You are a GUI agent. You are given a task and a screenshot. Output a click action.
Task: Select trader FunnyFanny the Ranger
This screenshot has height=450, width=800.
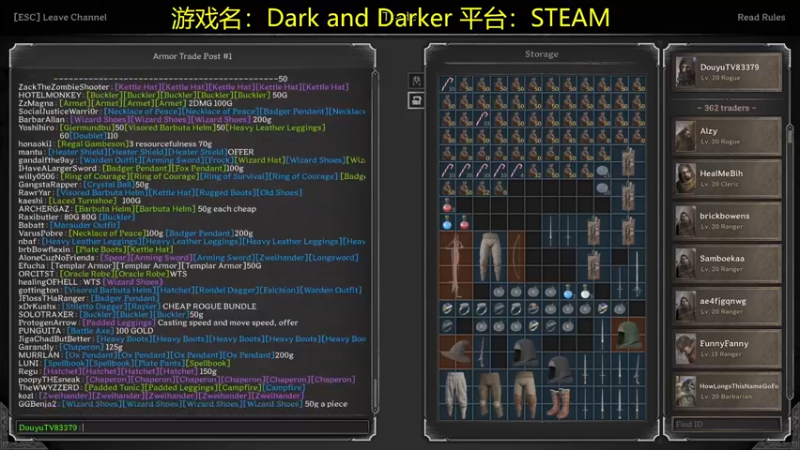click(x=727, y=348)
